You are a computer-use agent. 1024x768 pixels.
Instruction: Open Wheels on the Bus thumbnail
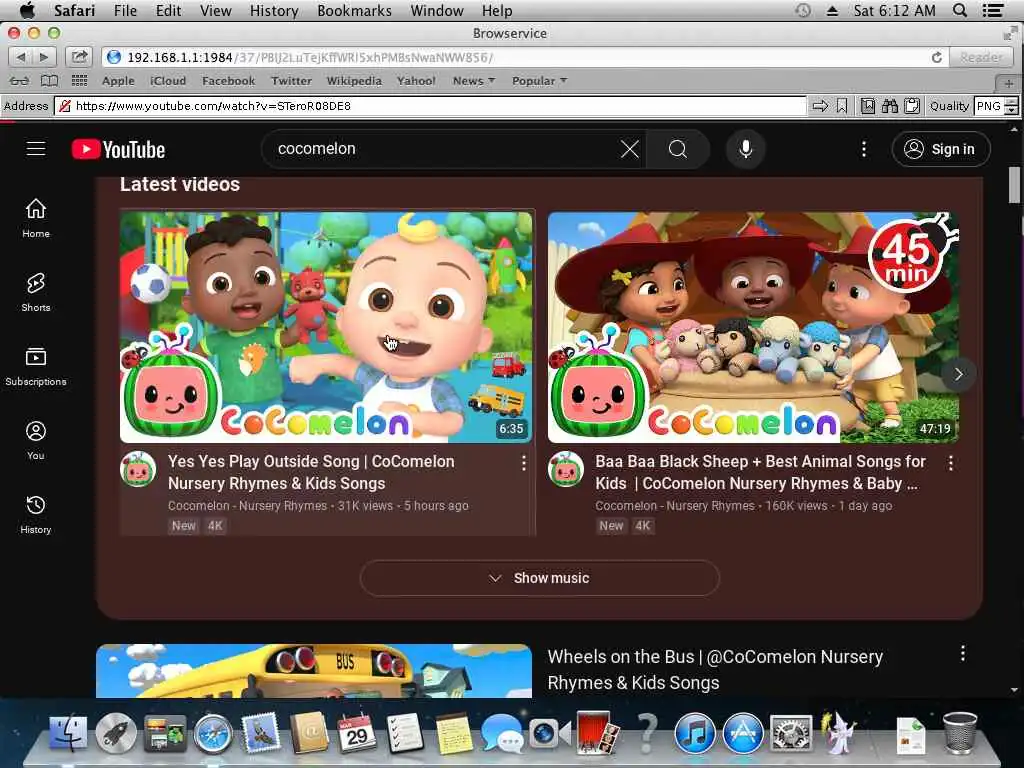[x=314, y=671]
